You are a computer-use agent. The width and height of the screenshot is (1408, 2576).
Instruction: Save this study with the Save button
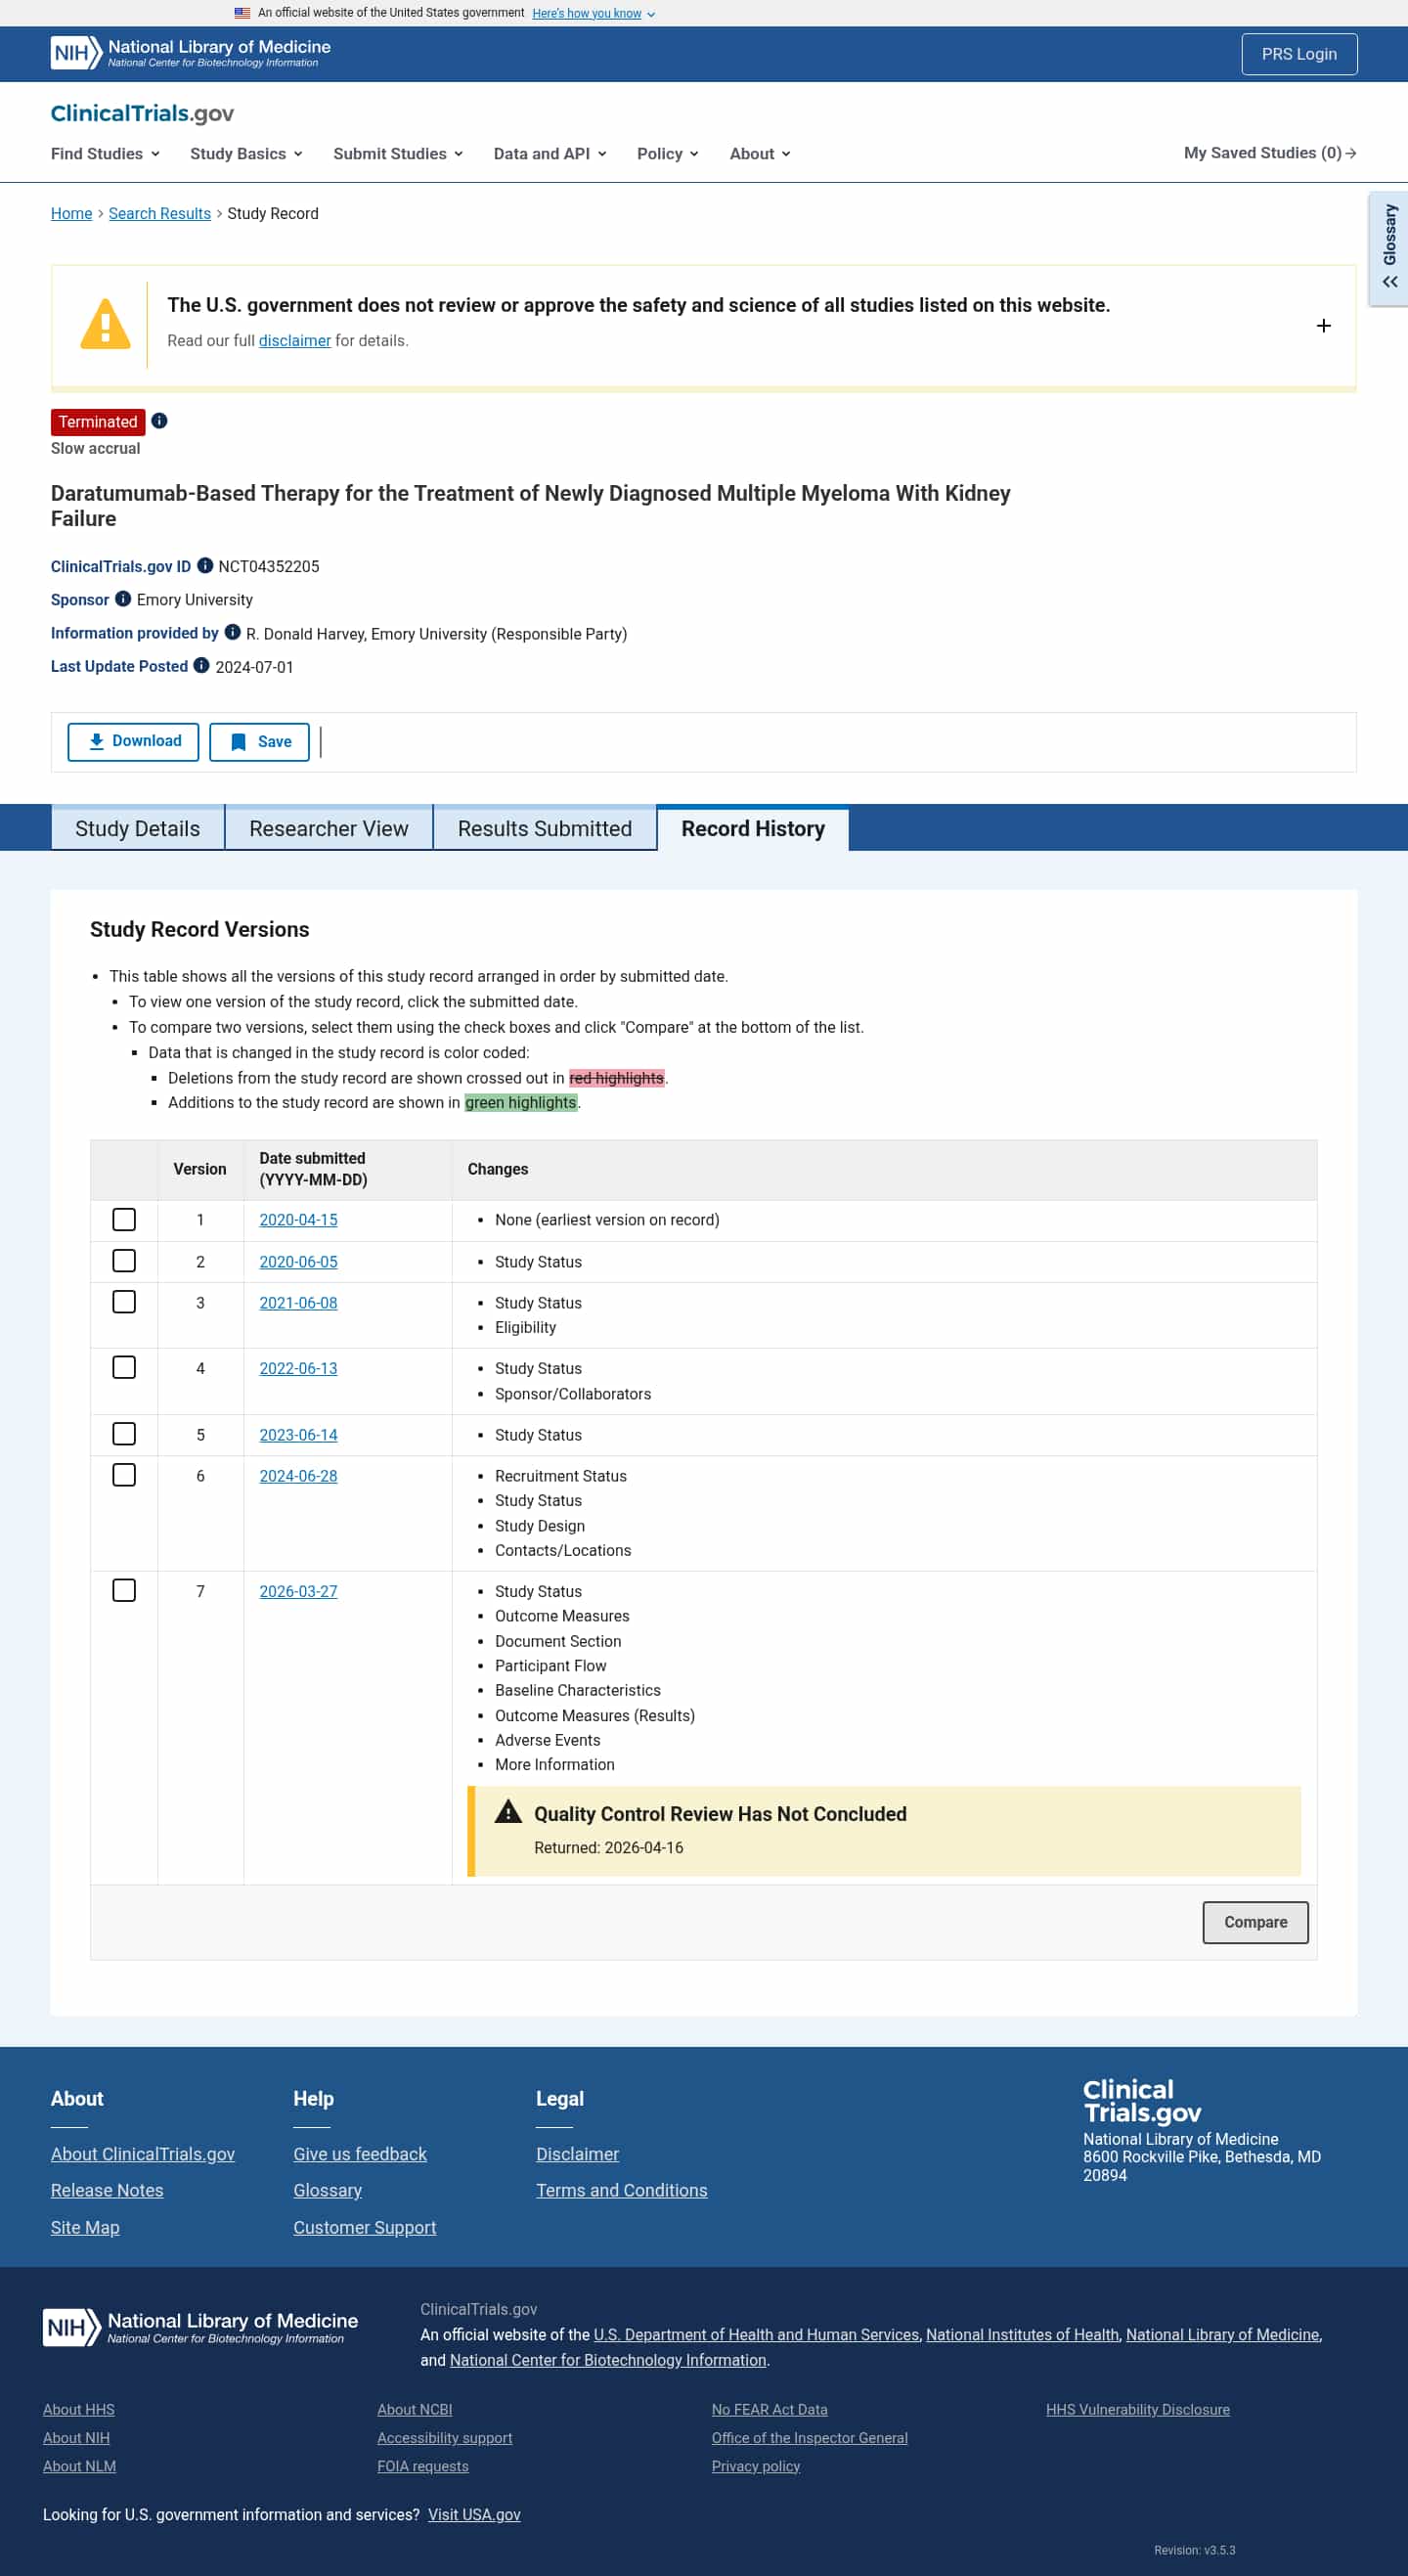tap(259, 741)
